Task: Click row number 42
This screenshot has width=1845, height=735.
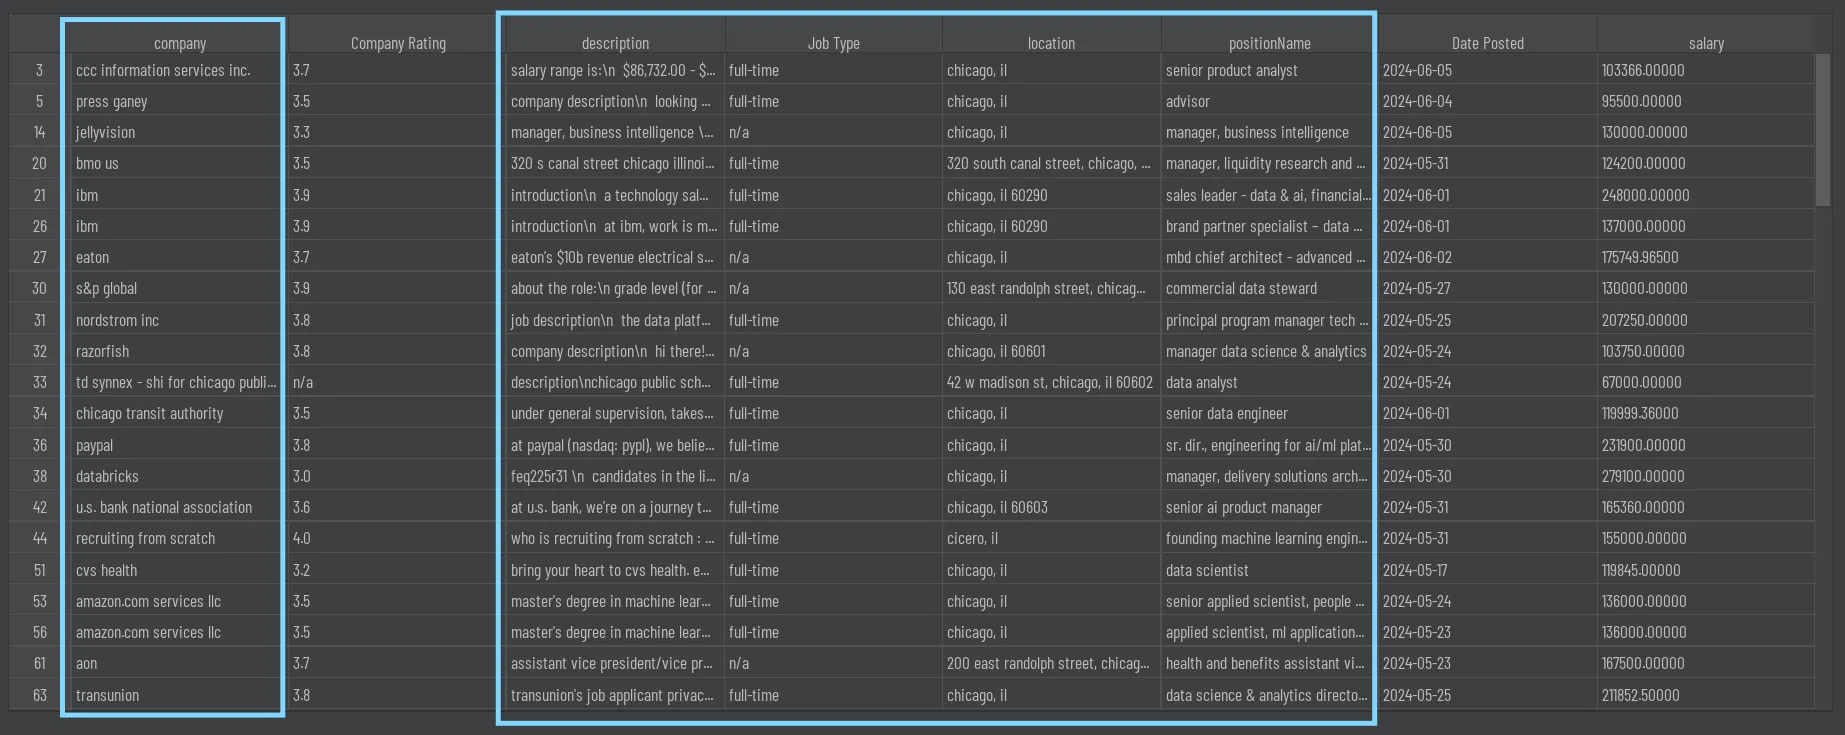Action: (x=40, y=507)
